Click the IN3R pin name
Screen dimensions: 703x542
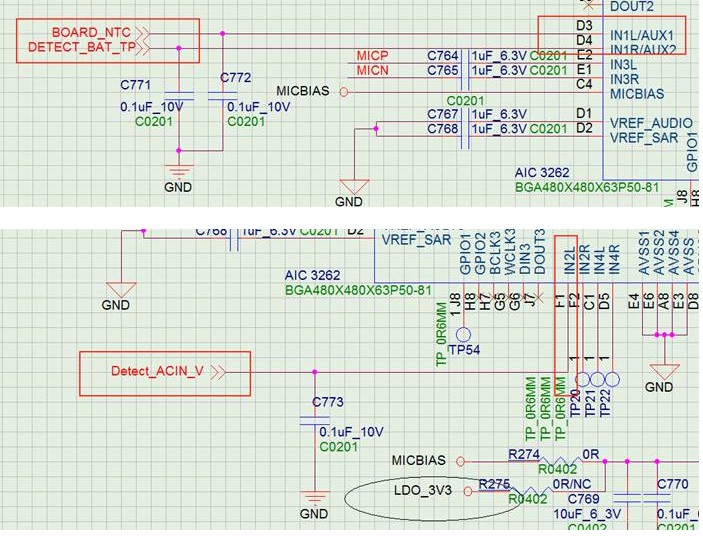pyautogui.click(x=624, y=79)
